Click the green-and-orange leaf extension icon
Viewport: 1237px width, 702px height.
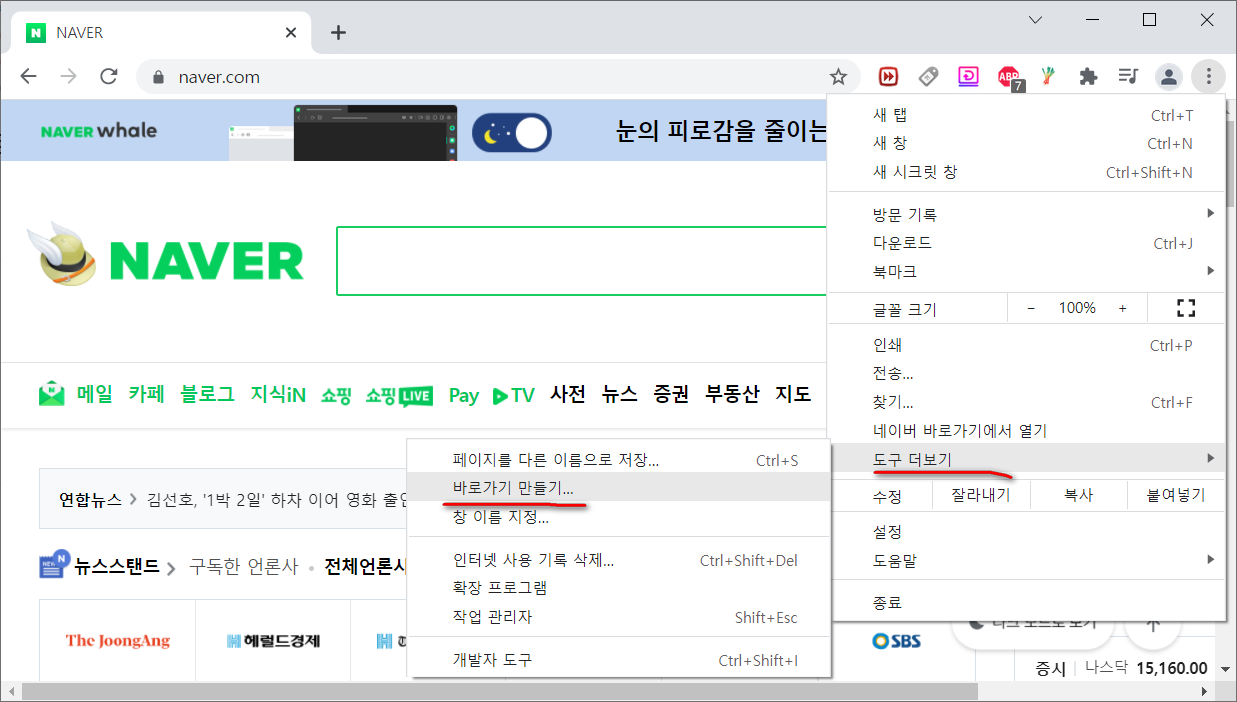click(1048, 76)
